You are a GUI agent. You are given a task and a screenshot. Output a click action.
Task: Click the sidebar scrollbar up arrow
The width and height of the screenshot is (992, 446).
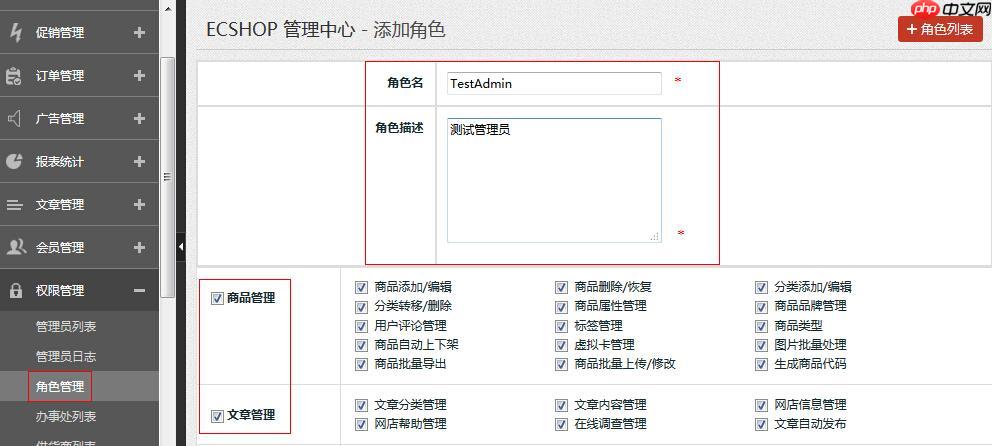click(167, 9)
